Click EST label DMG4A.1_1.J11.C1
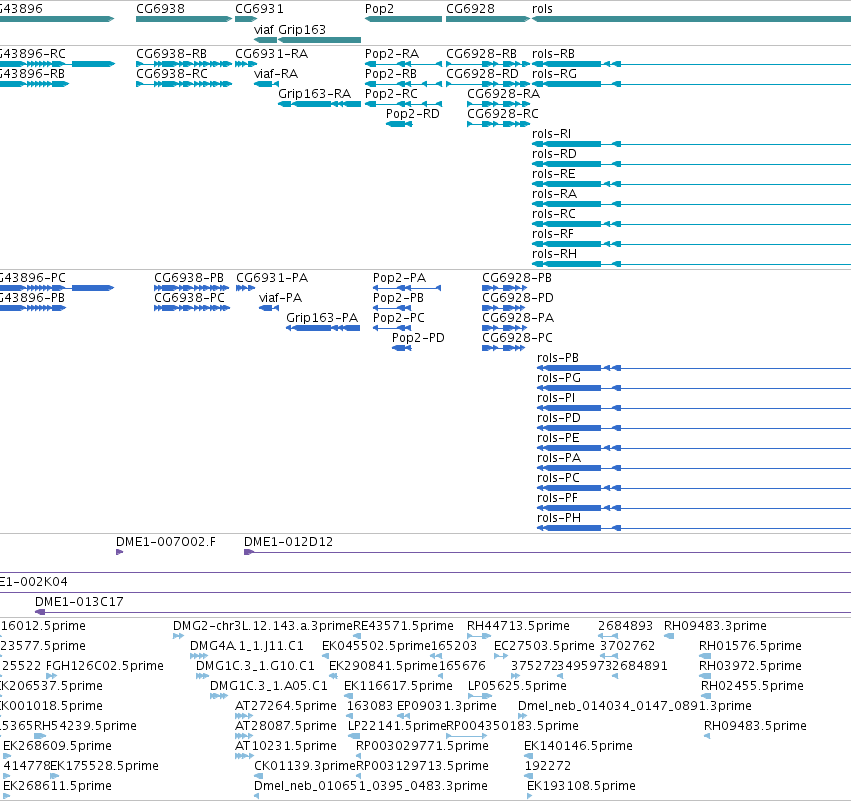 [247, 646]
